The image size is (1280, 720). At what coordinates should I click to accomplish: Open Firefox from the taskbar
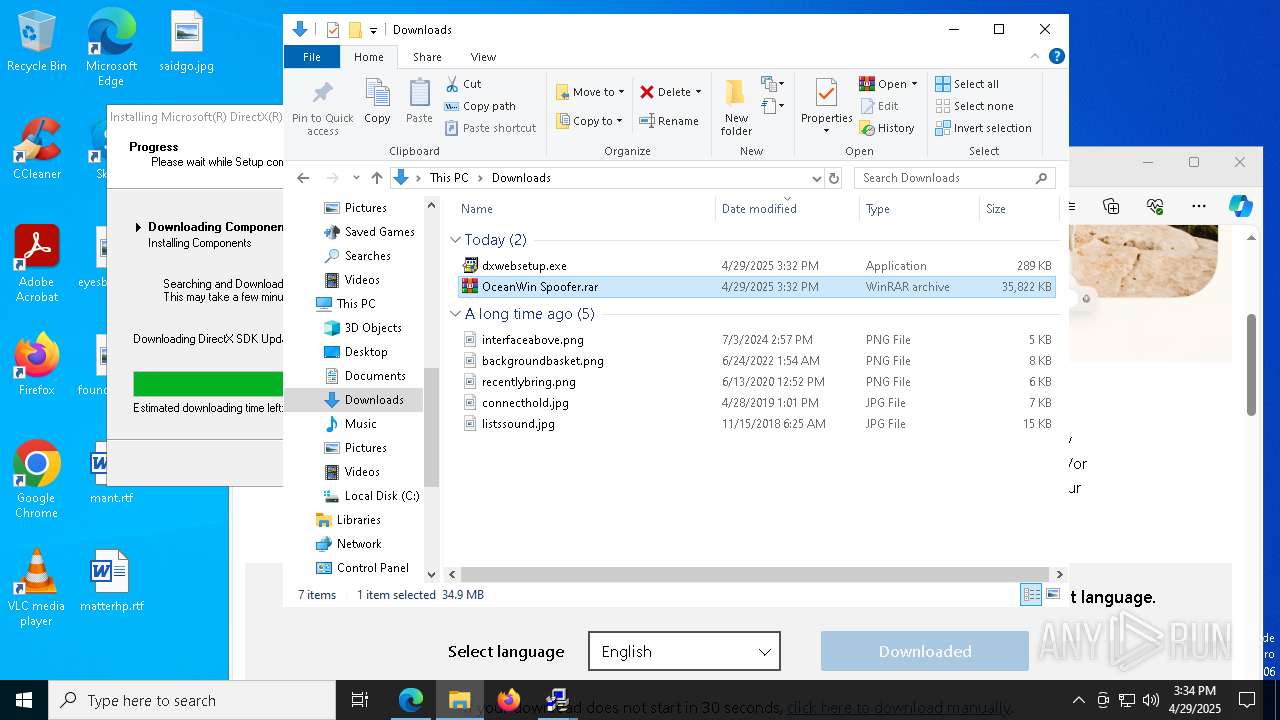(509, 700)
